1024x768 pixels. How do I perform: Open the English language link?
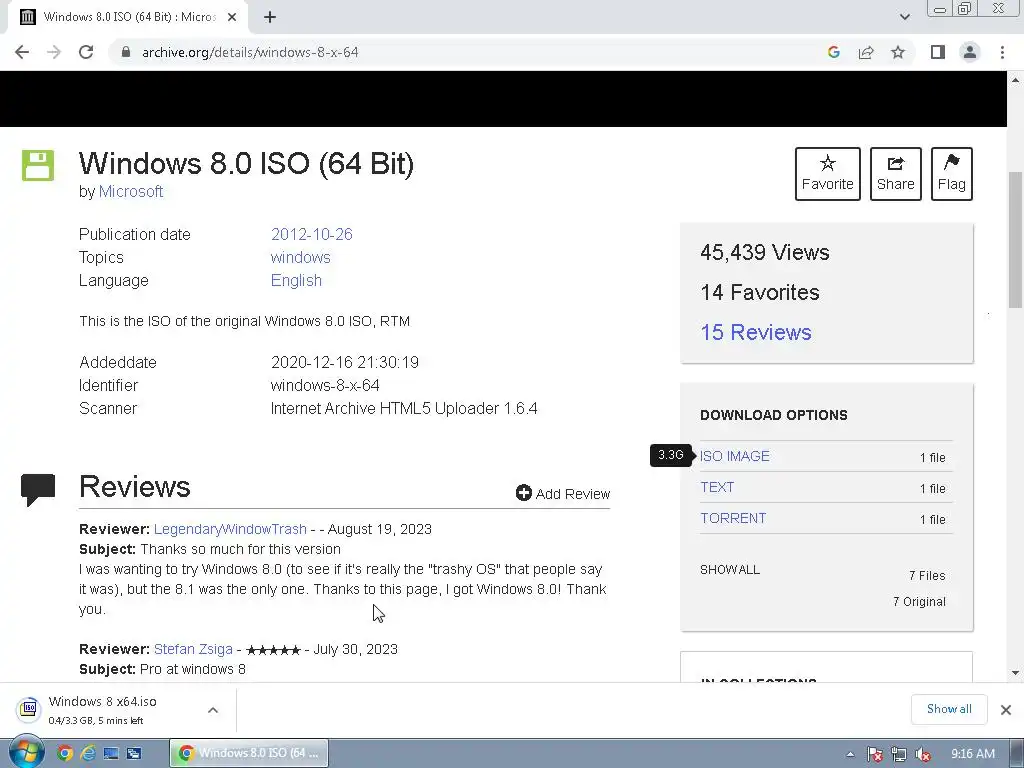tap(296, 280)
